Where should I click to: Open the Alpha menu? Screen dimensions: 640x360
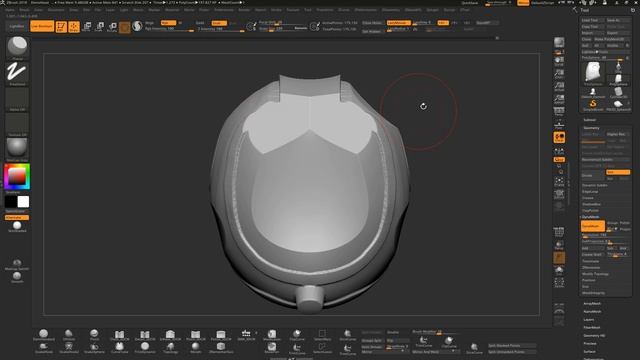click(9, 10)
